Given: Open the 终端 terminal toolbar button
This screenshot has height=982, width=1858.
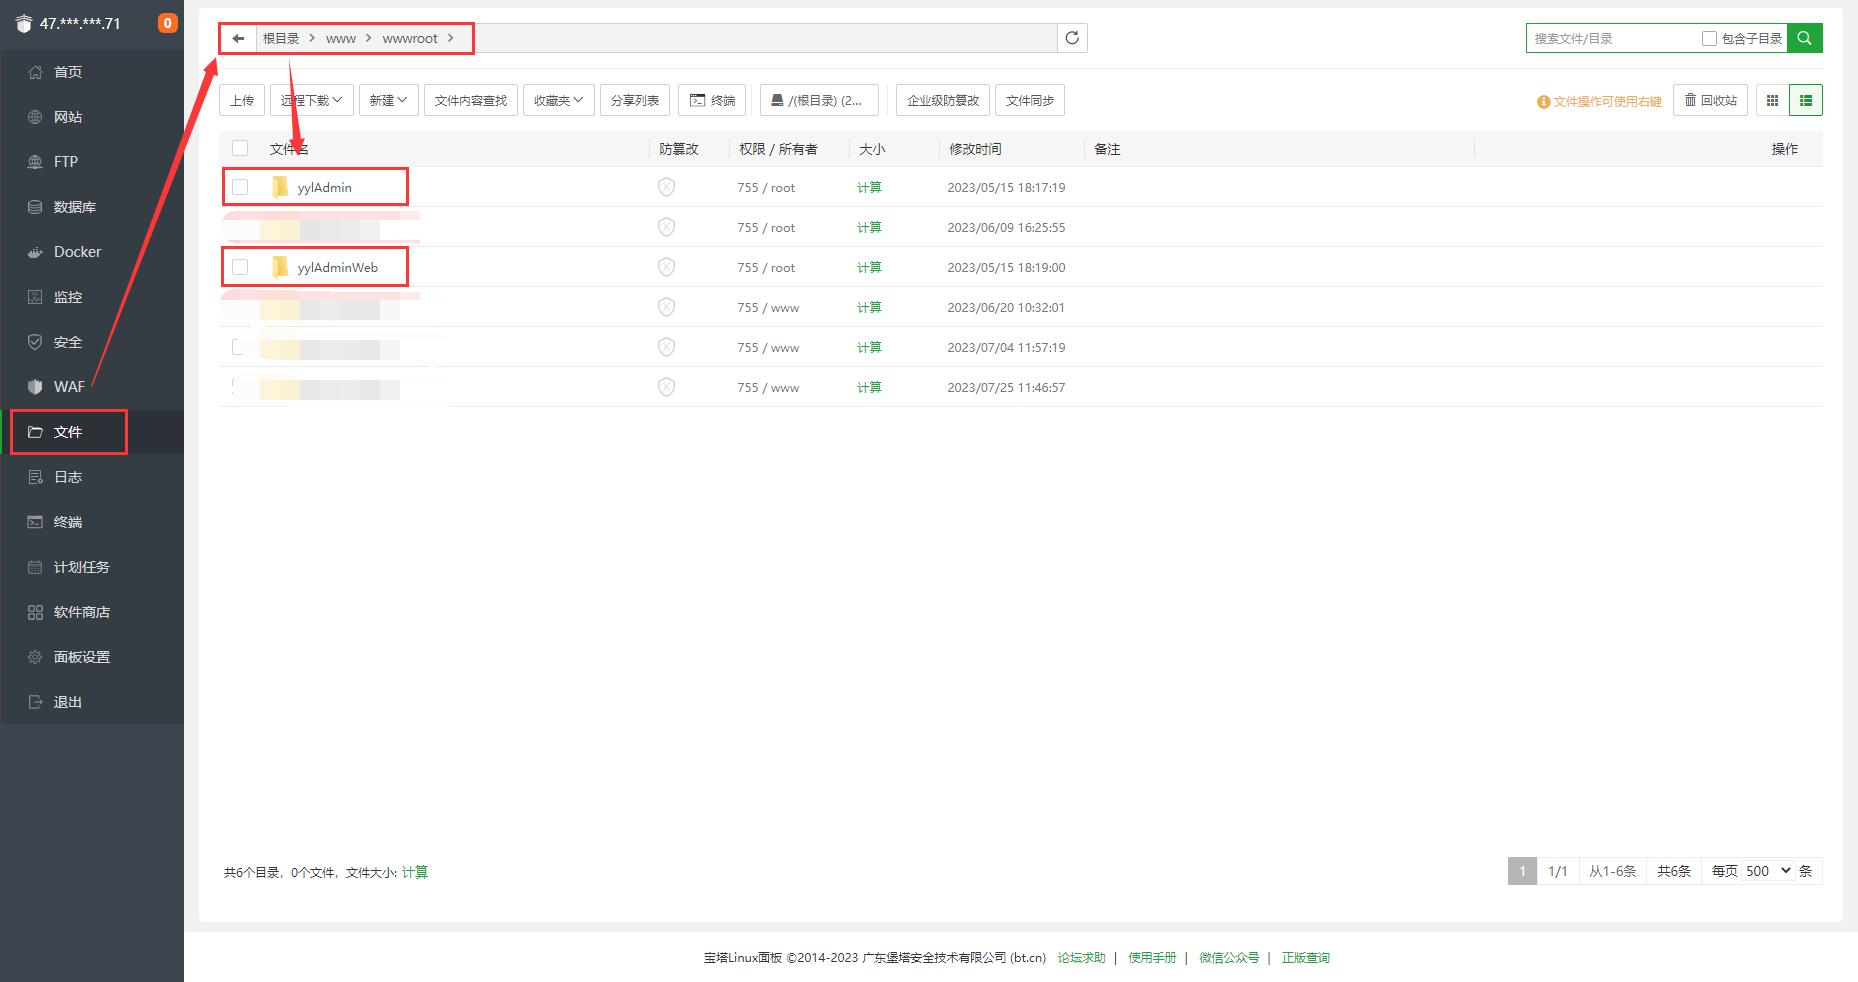Looking at the screenshot, I should [x=712, y=100].
